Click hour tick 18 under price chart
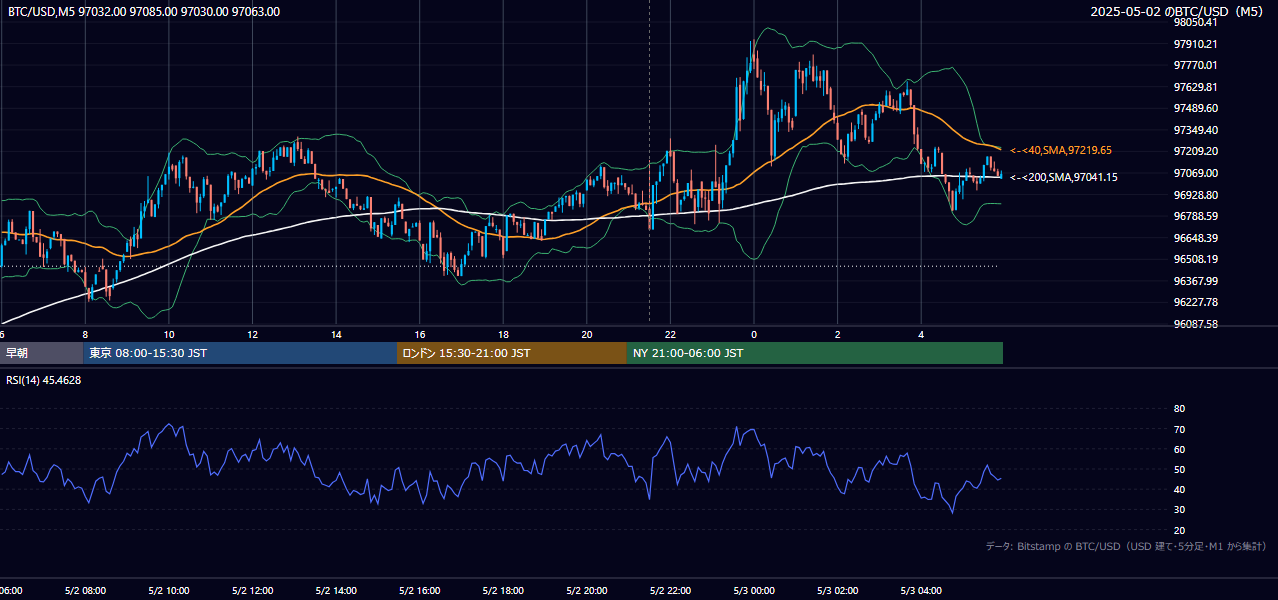This screenshot has height=600, width=1278. tap(503, 334)
